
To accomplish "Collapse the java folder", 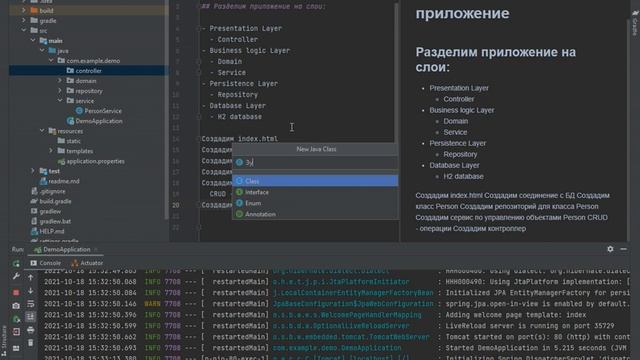I will (x=42, y=51).
